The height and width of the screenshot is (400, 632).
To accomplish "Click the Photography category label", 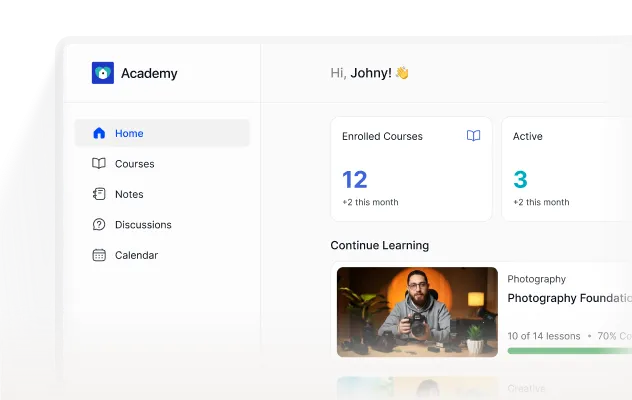I will (x=536, y=279).
